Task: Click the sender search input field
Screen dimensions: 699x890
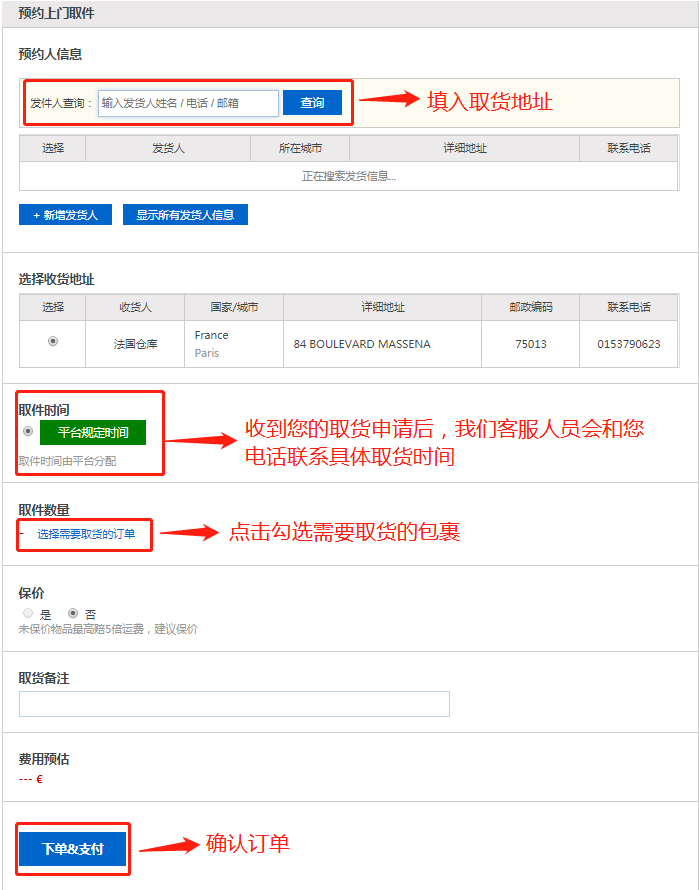Action: point(188,103)
